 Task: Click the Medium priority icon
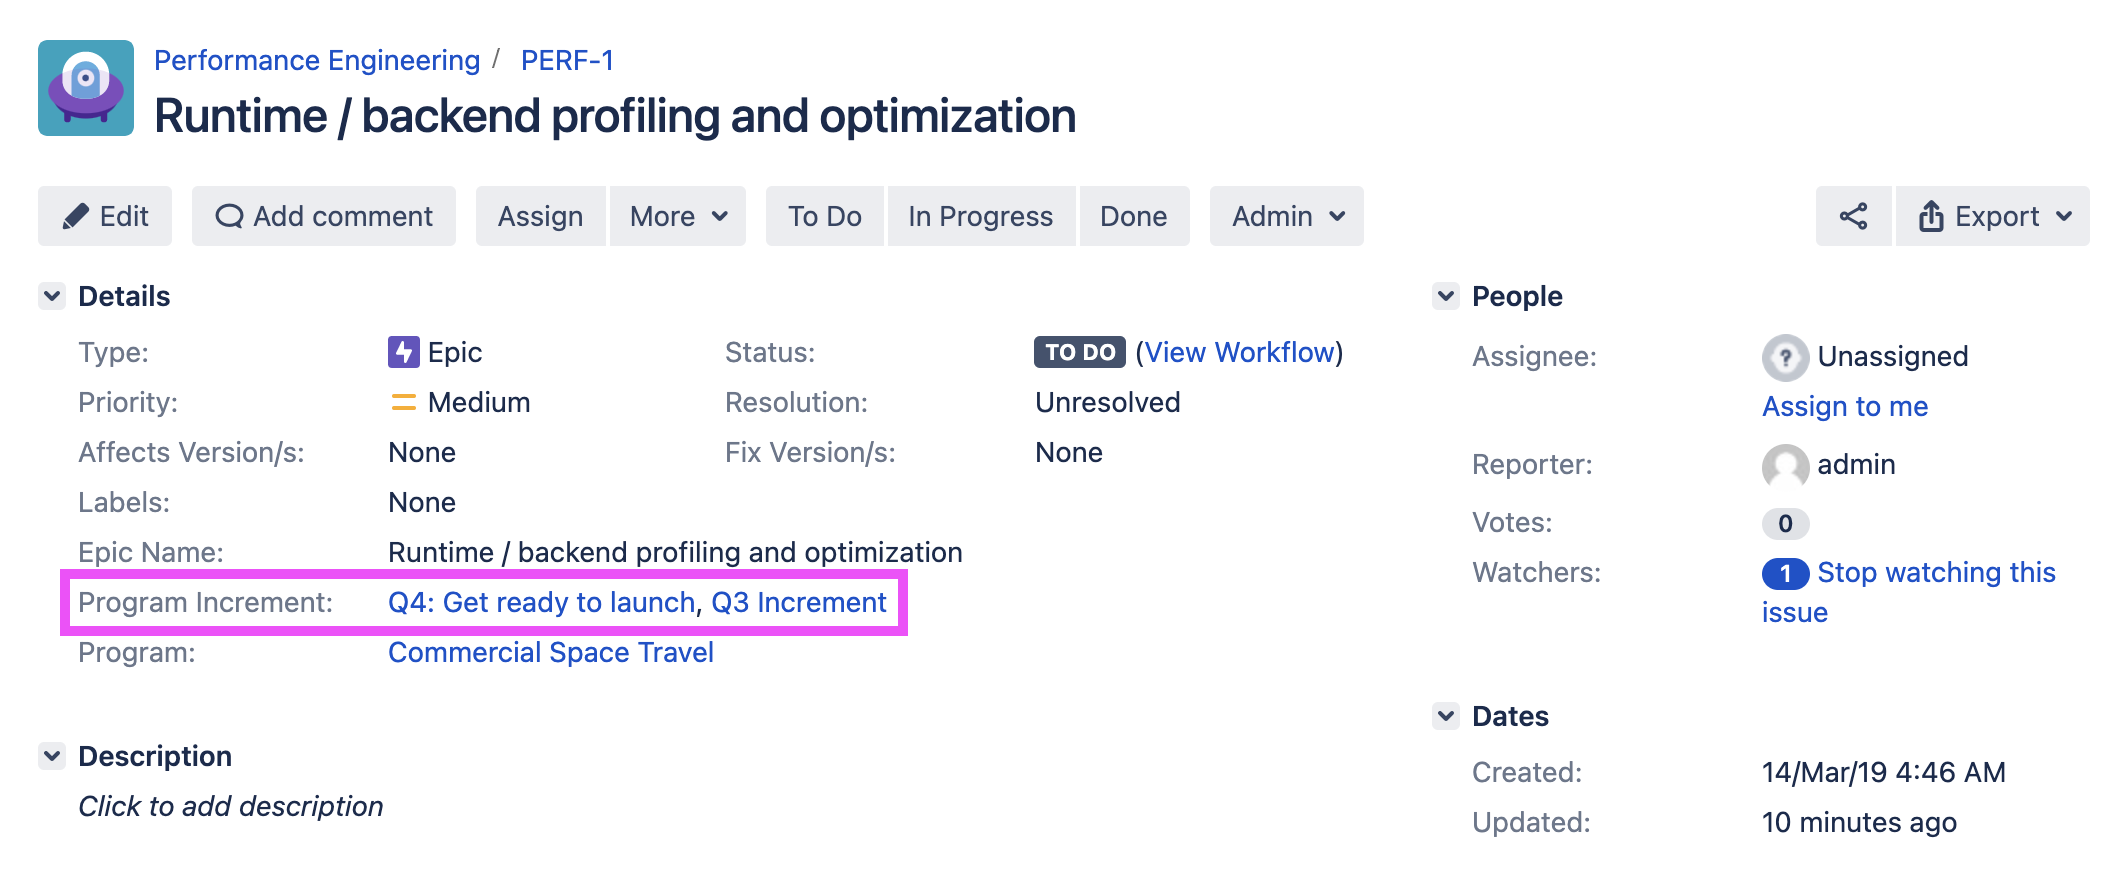[403, 402]
